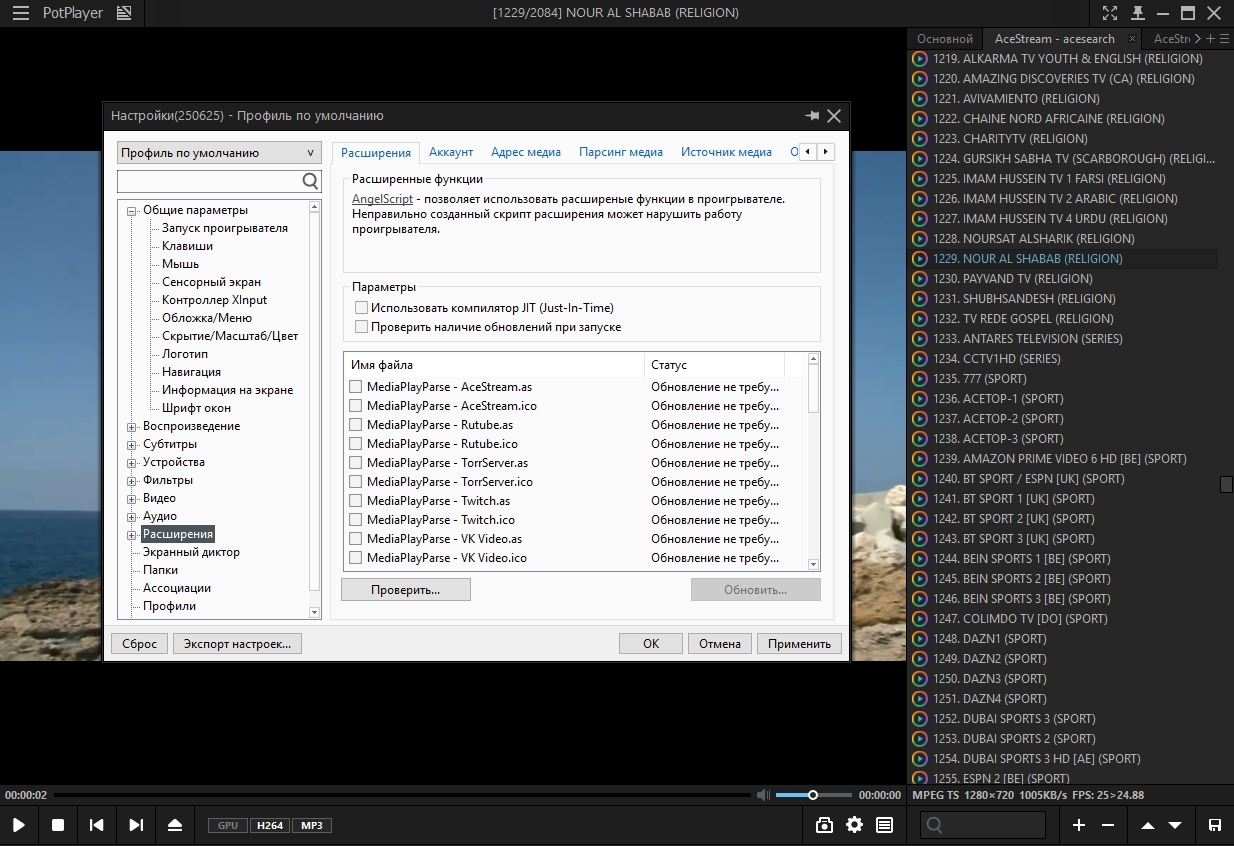Open the playlist tabs menu icon

click(1225, 39)
